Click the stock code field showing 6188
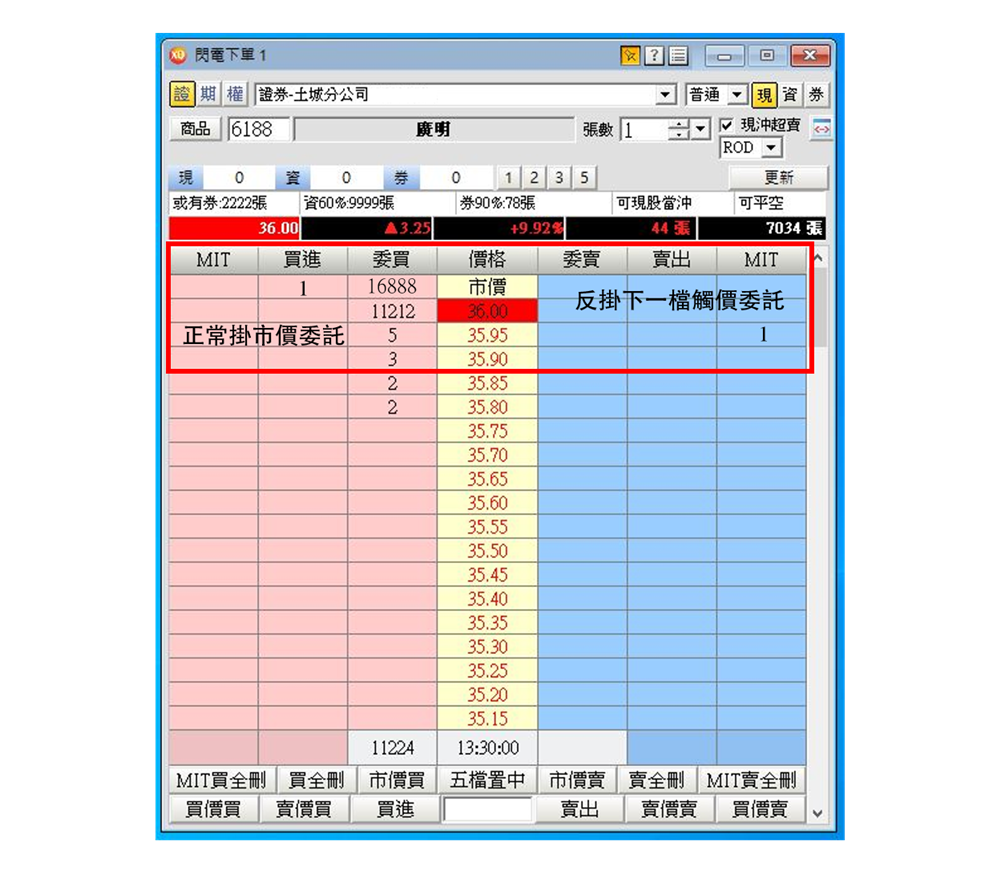 (x=259, y=129)
